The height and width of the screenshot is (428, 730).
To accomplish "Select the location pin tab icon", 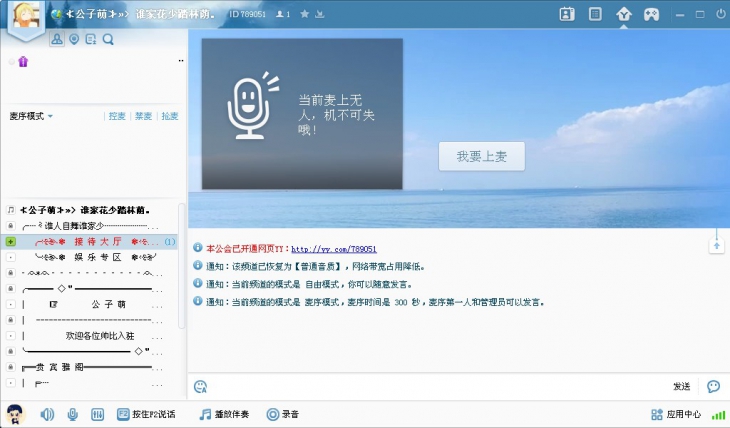I will coord(73,39).
